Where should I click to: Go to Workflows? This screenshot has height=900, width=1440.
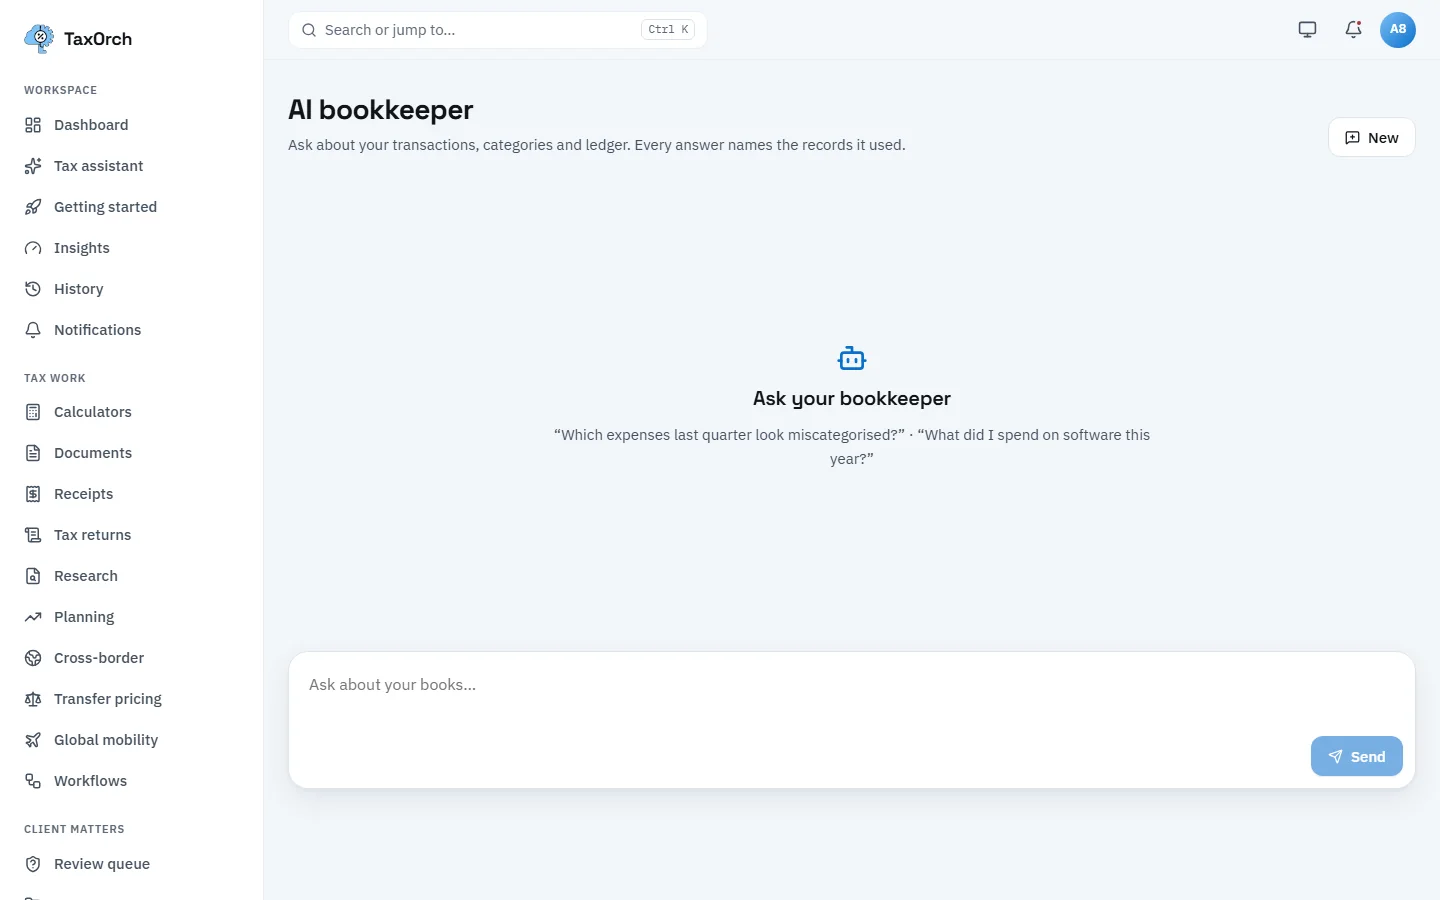[x=131, y=781]
